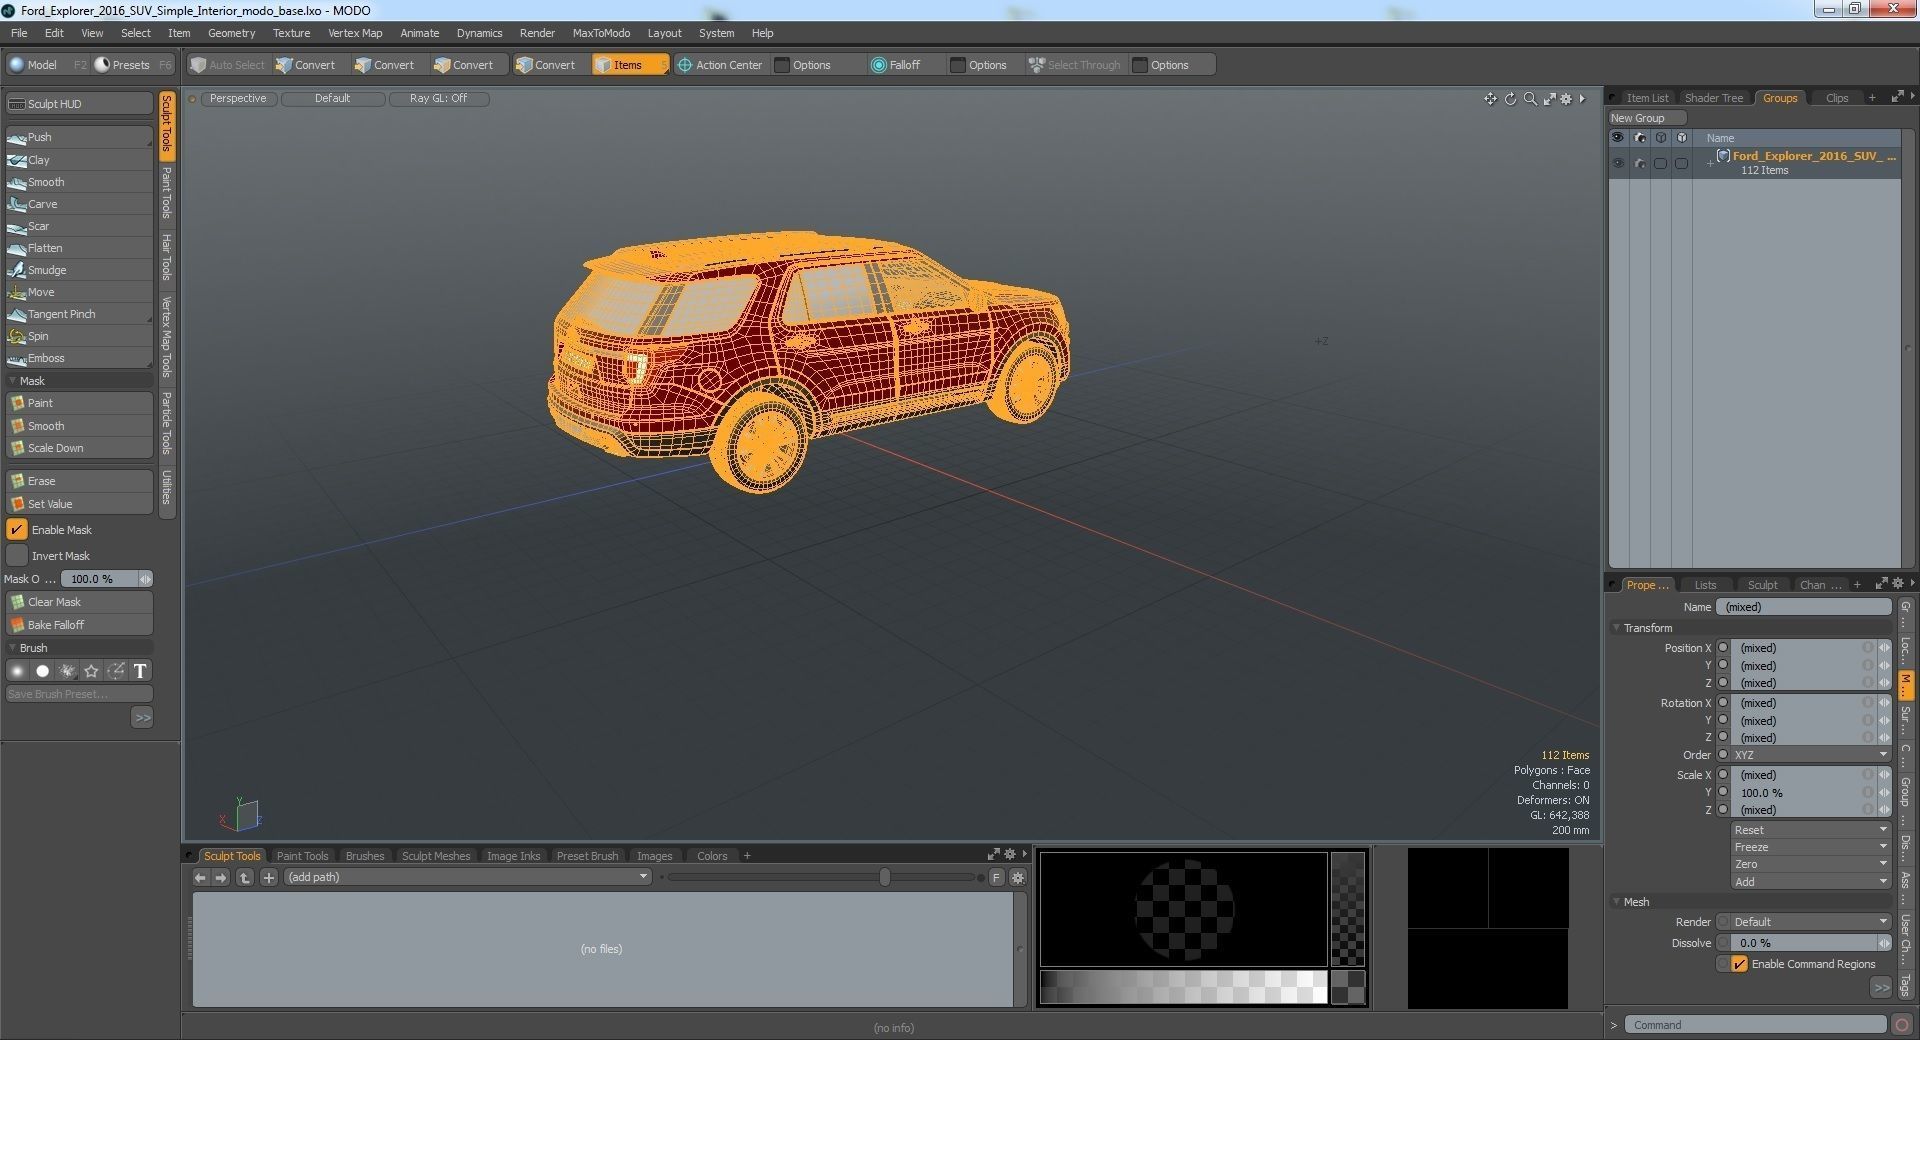Screen dimensions: 1920x1158
Task: Click the viewport rotate icon
Action: [x=1510, y=98]
